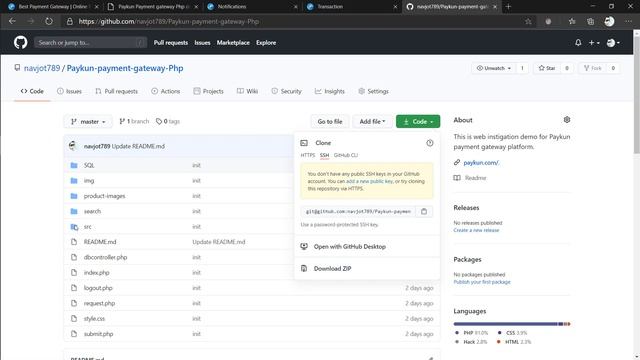640x360 pixels.
Task: Open the img folder
Action: (x=89, y=180)
